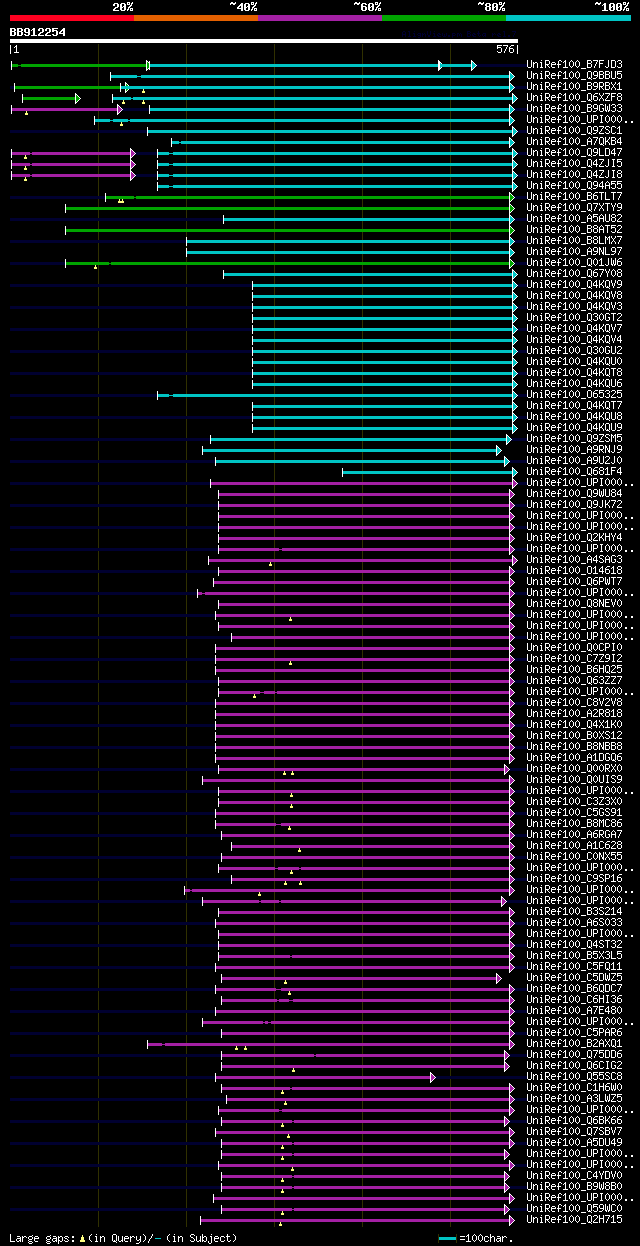
Task: Select the query name BB912254
Action: 38,32
